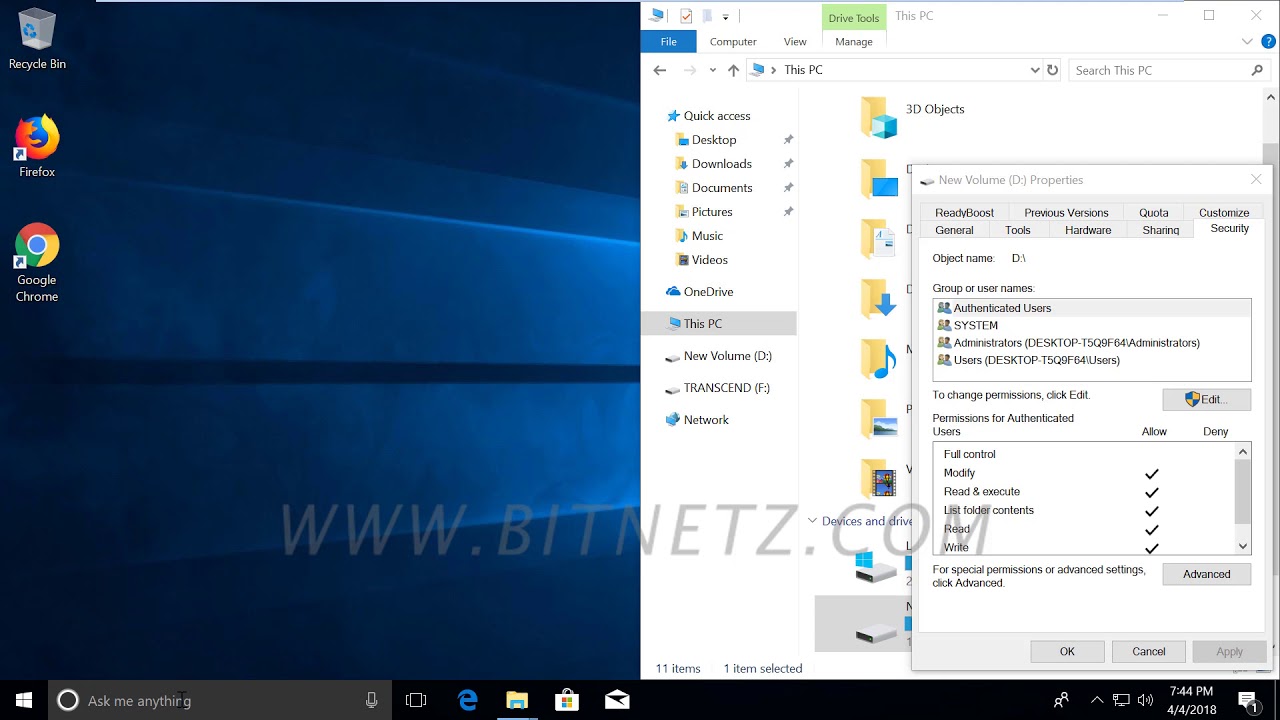
Task: Open the Hardware tab
Action: point(1088,230)
